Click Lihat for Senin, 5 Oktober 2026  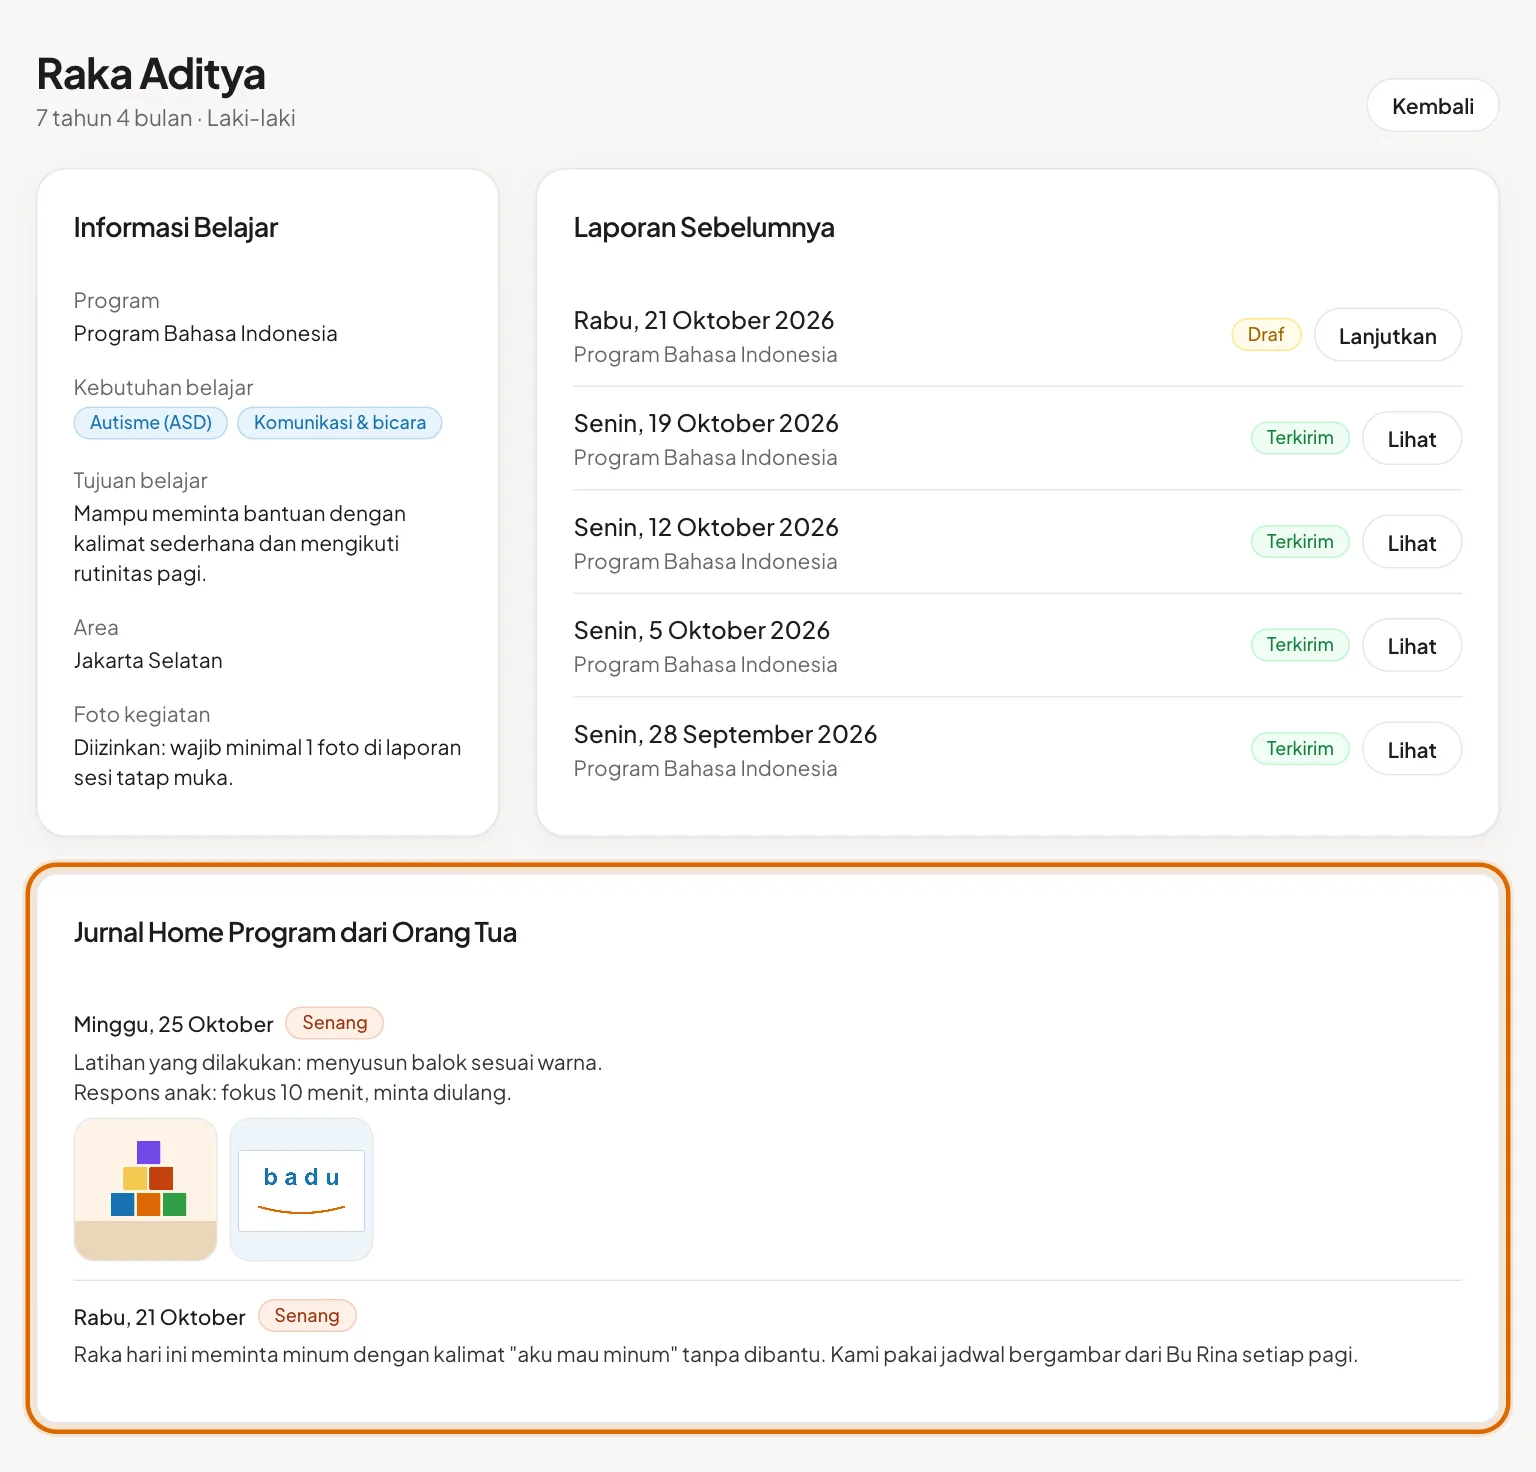pos(1411,646)
